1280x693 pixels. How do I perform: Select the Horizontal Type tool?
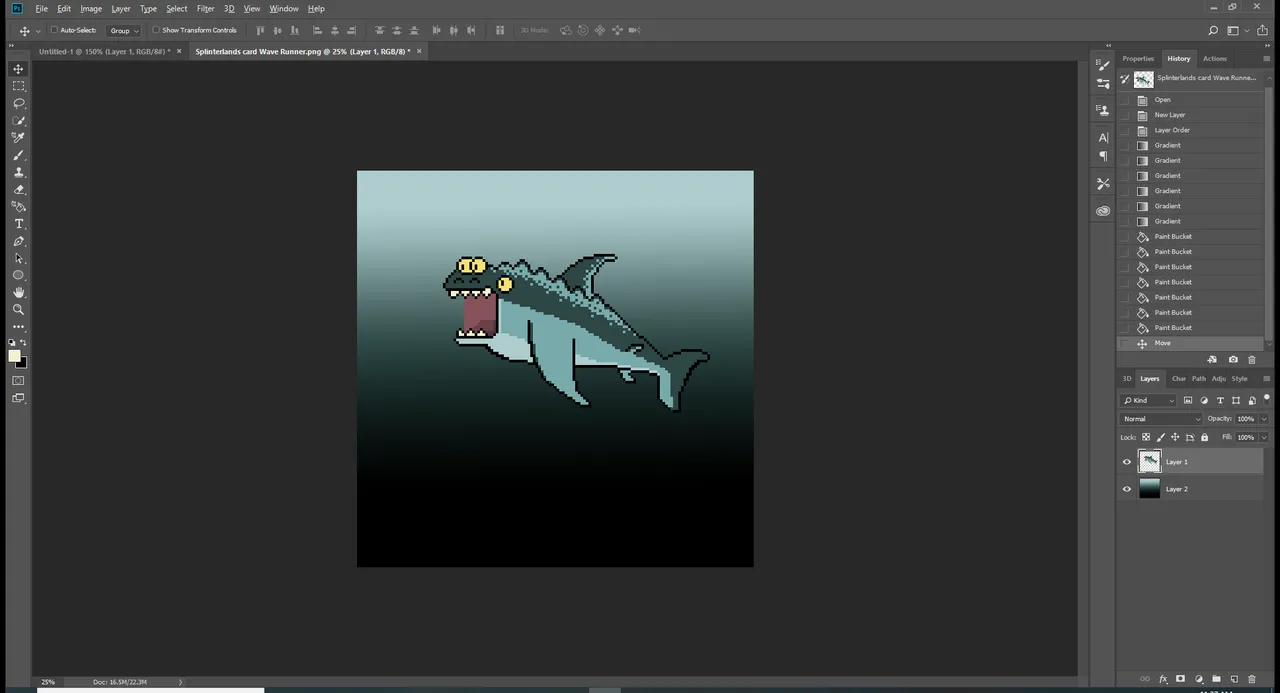18,224
